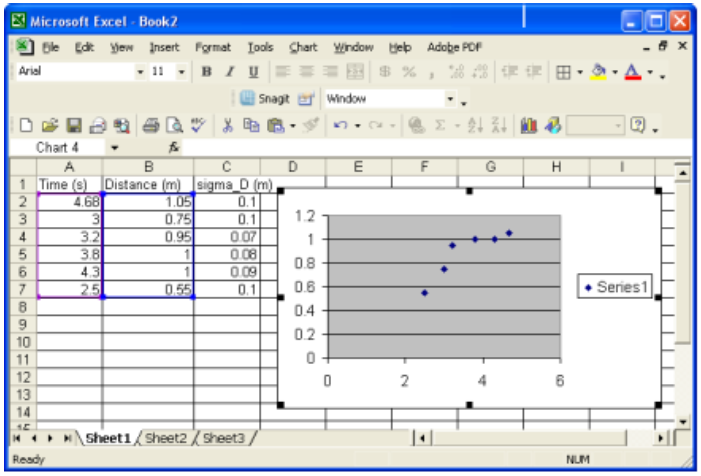This screenshot has height=476, width=701.
Task: Click the New workbook icon
Action: click(27, 125)
